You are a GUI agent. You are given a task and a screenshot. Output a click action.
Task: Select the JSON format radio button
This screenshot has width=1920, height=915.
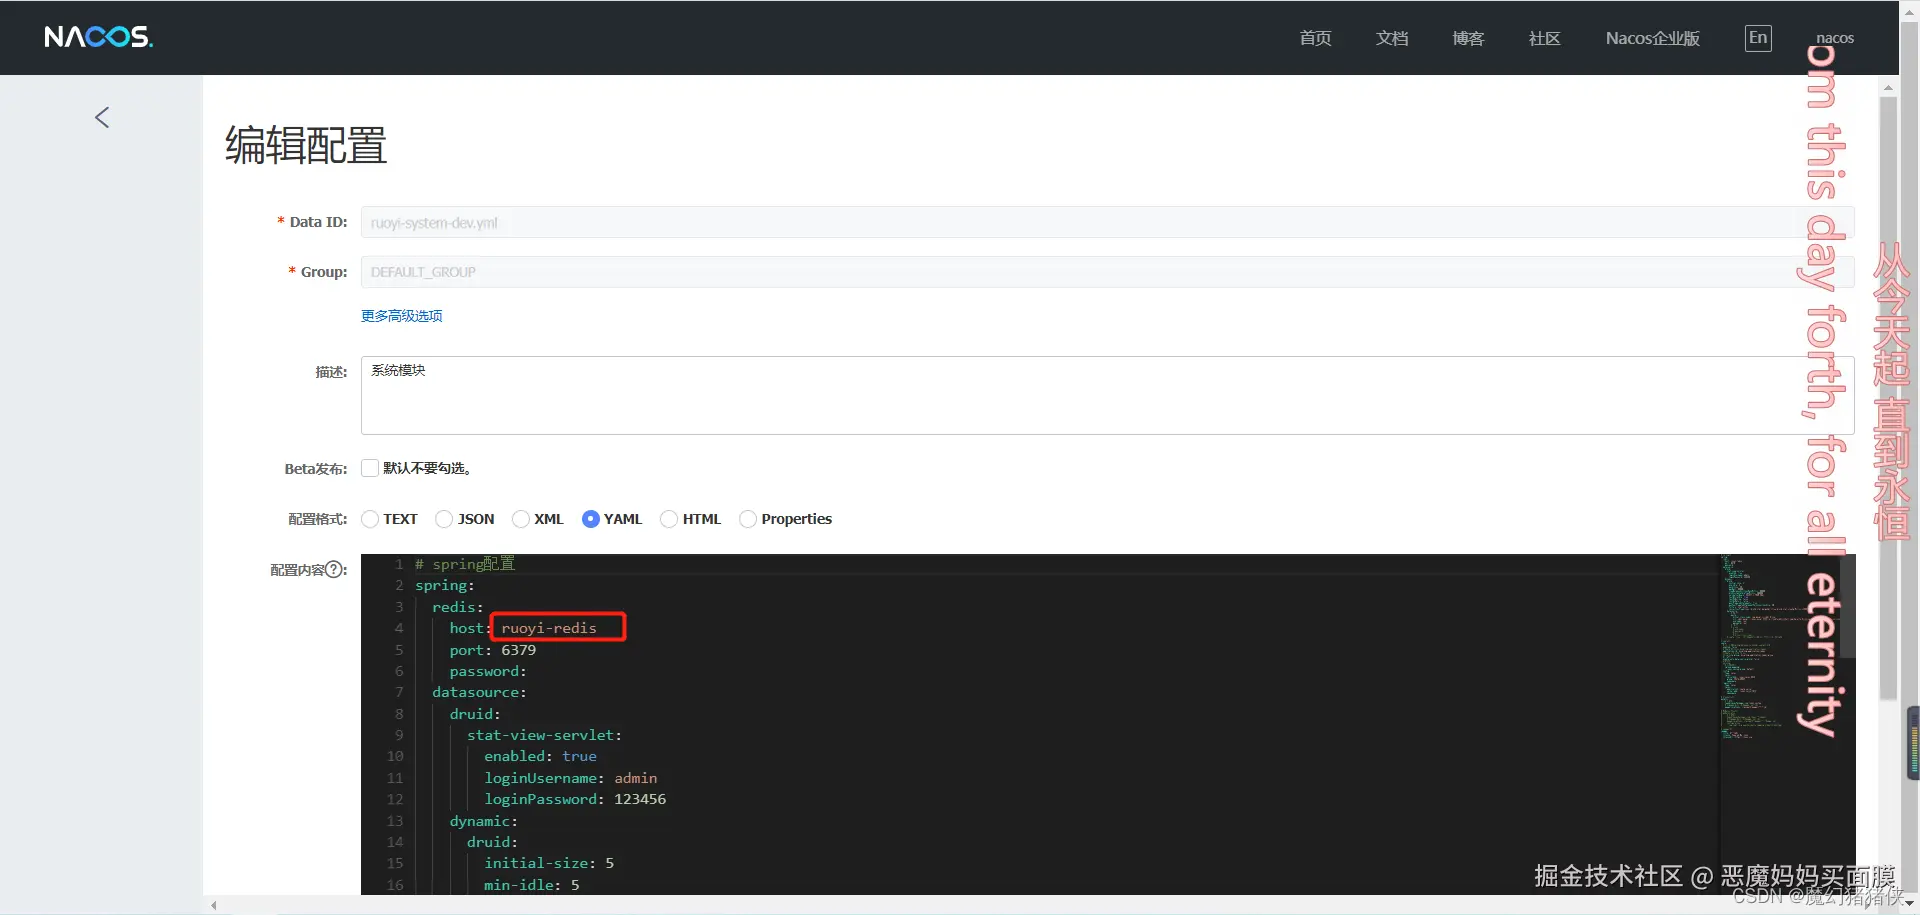[x=444, y=519]
